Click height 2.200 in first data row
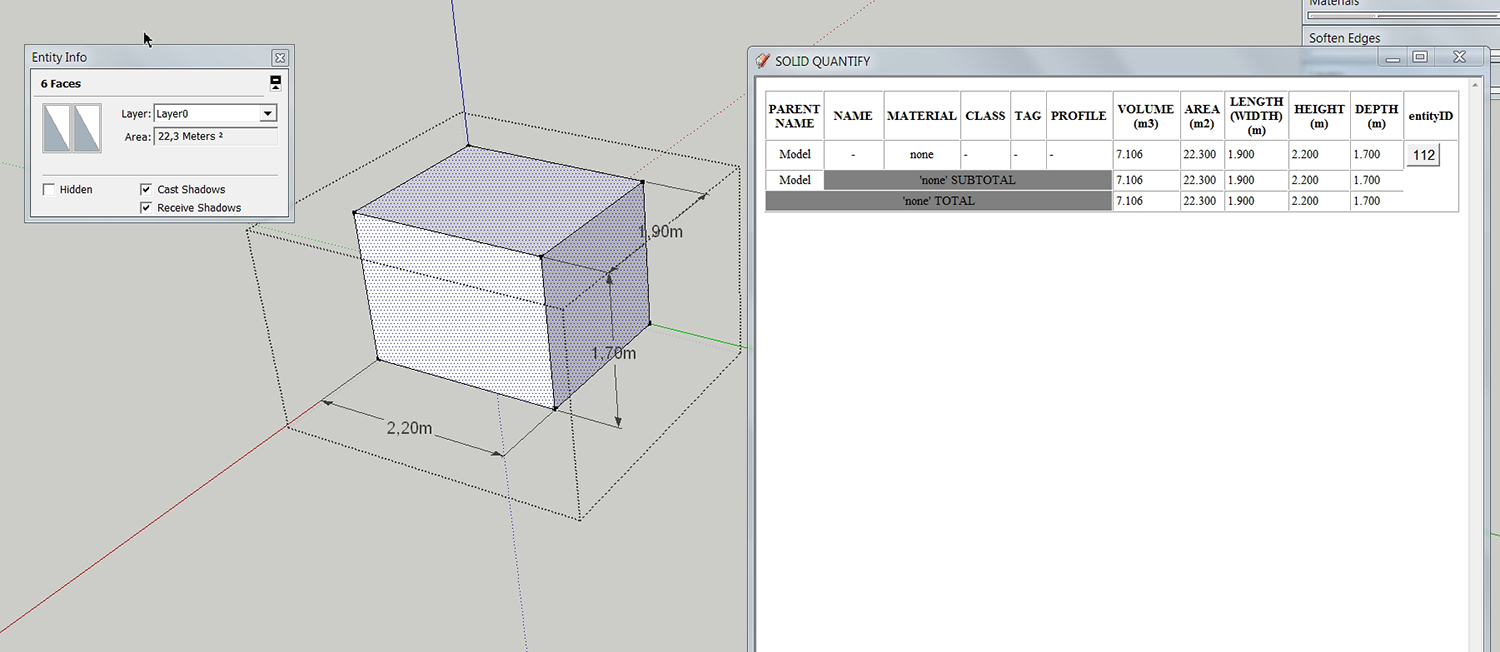 (1306, 155)
